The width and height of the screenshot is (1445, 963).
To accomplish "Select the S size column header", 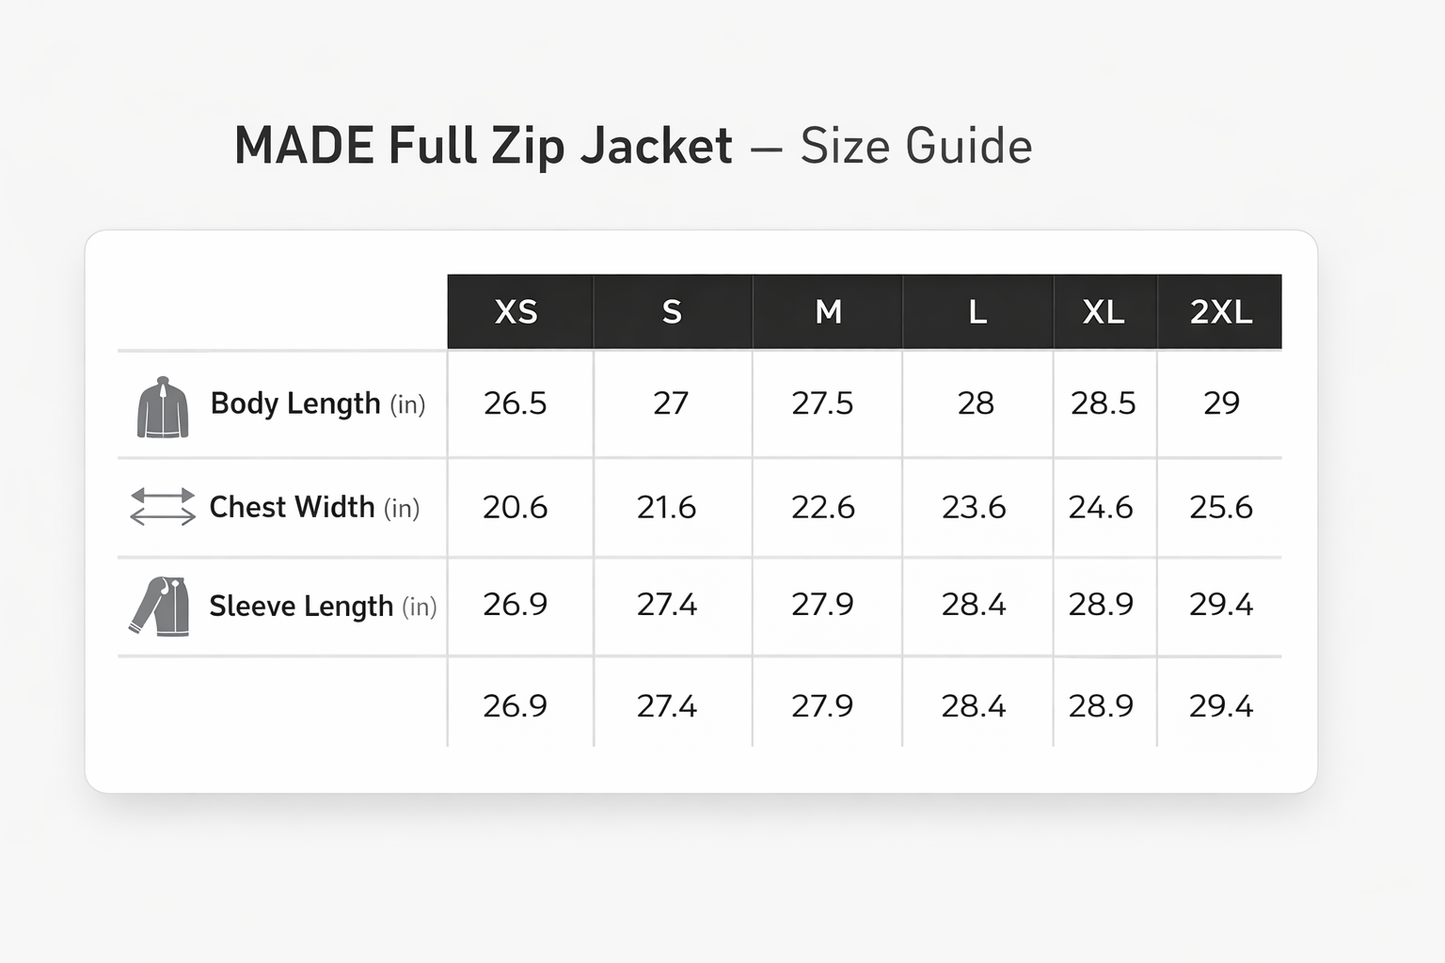I will coord(673,312).
